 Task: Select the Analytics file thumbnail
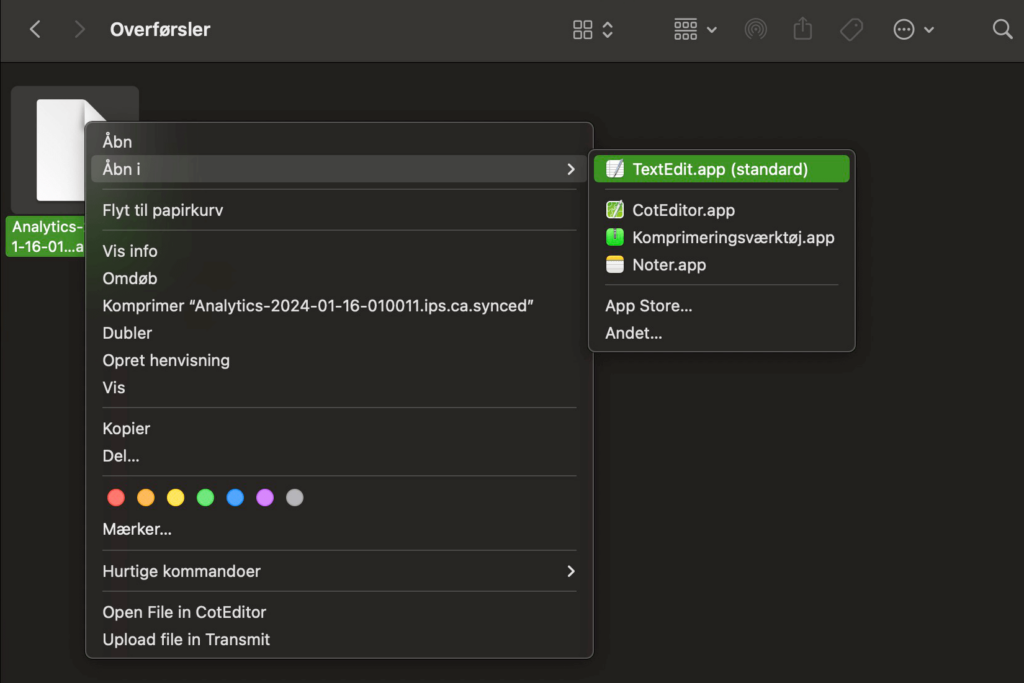point(62,150)
